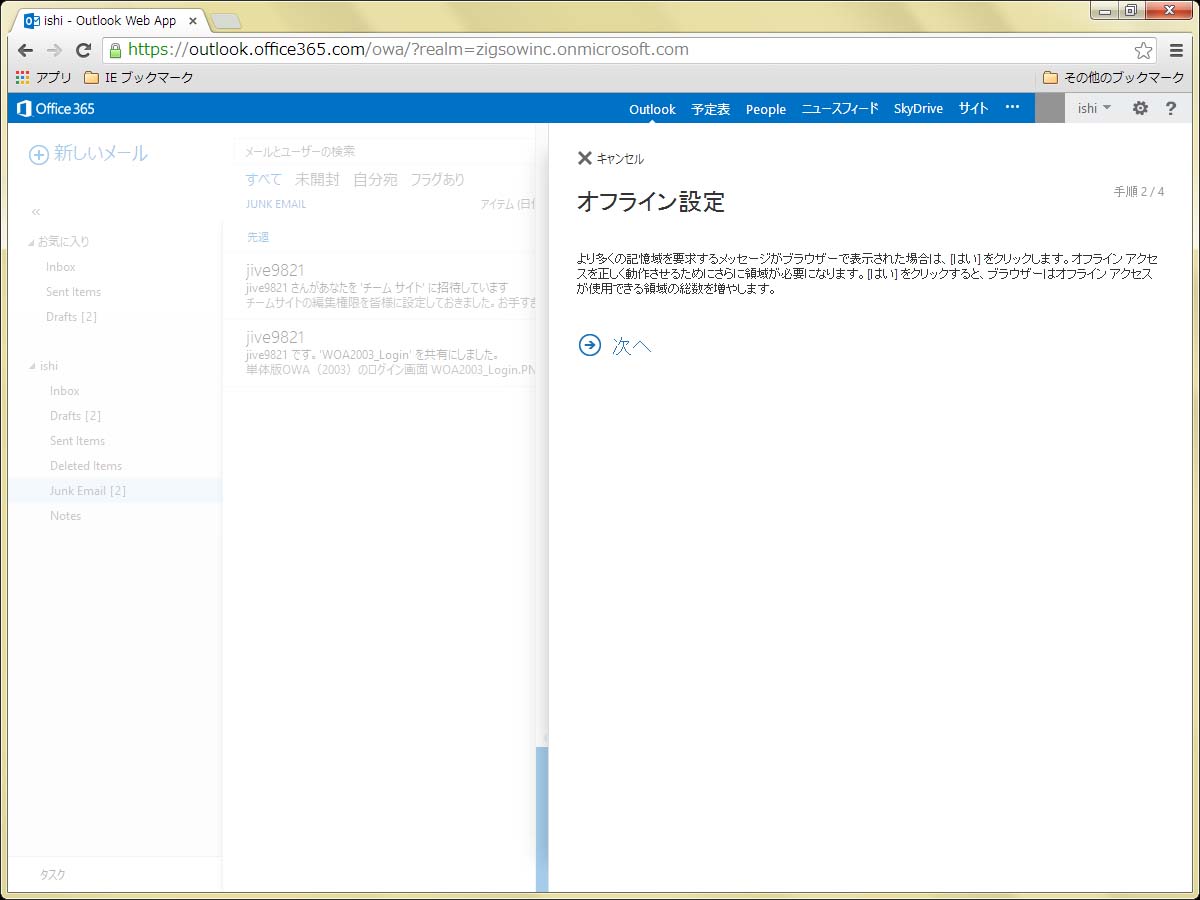Click the Office 365 logo
The width and height of the screenshot is (1200, 900).
(x=56, y=108)
